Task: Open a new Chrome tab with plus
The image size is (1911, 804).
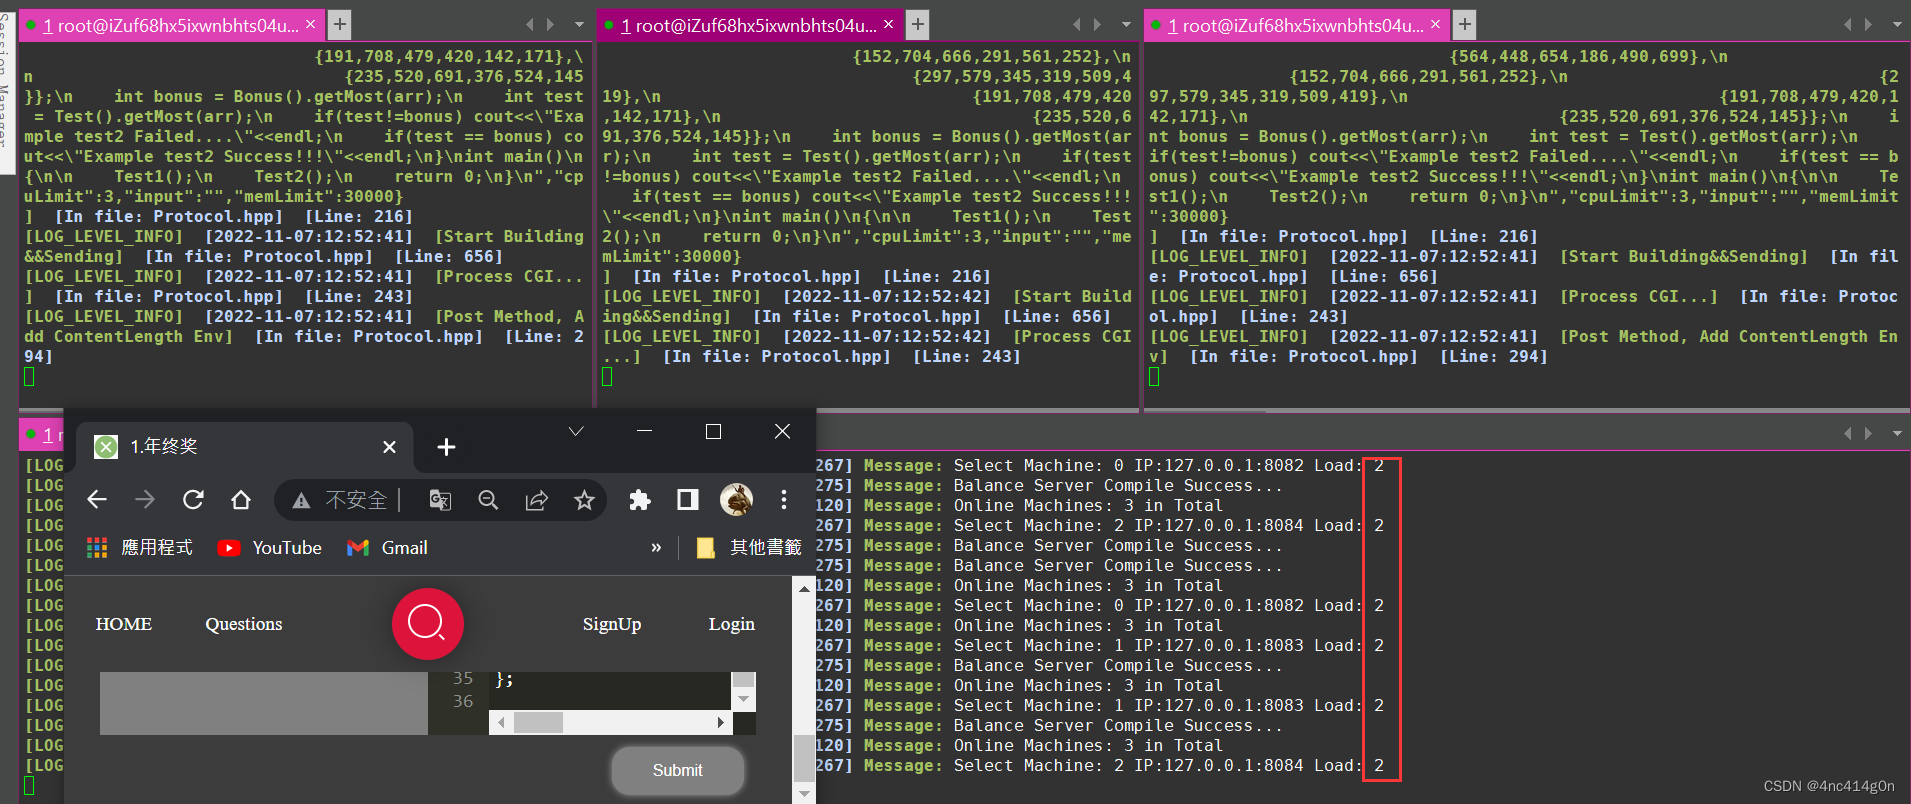Action: [447, 447]
